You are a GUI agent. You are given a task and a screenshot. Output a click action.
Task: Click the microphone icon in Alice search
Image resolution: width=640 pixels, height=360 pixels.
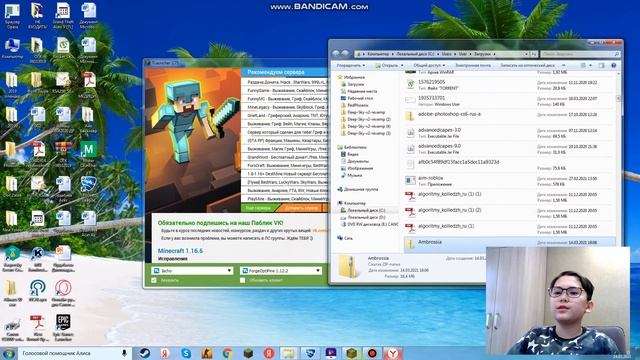[124, 353]
